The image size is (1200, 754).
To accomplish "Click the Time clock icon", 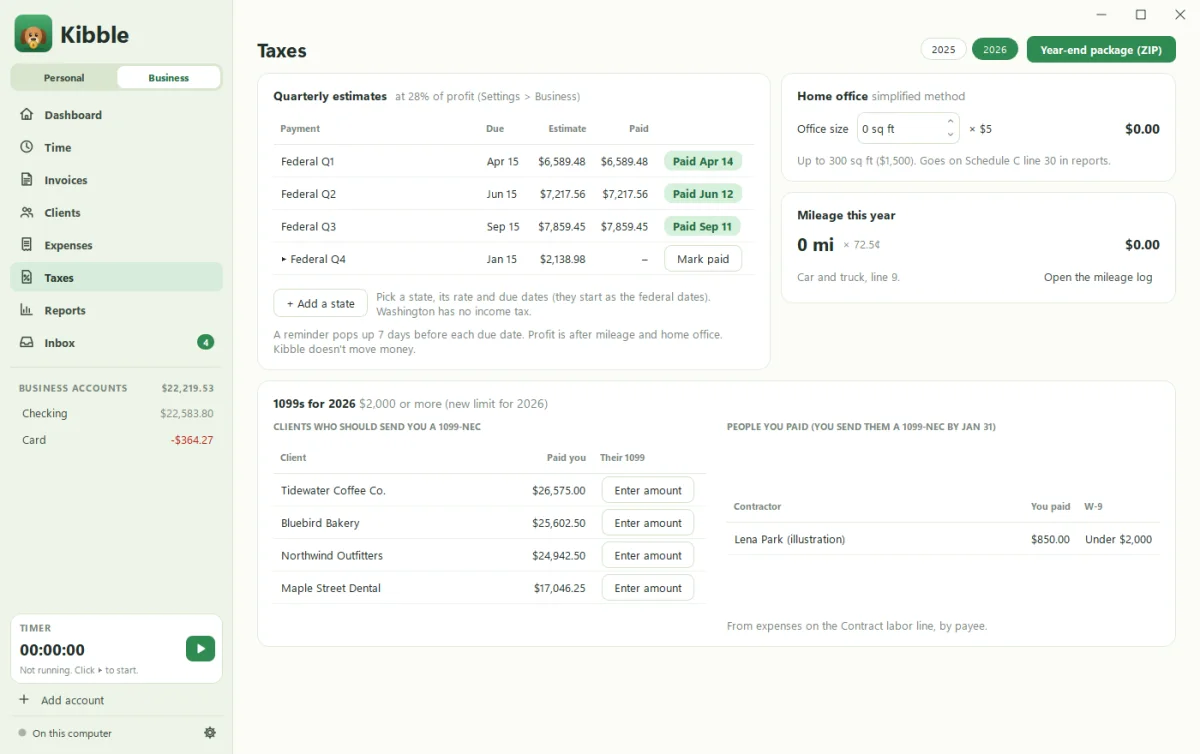I will pos(27,147).
